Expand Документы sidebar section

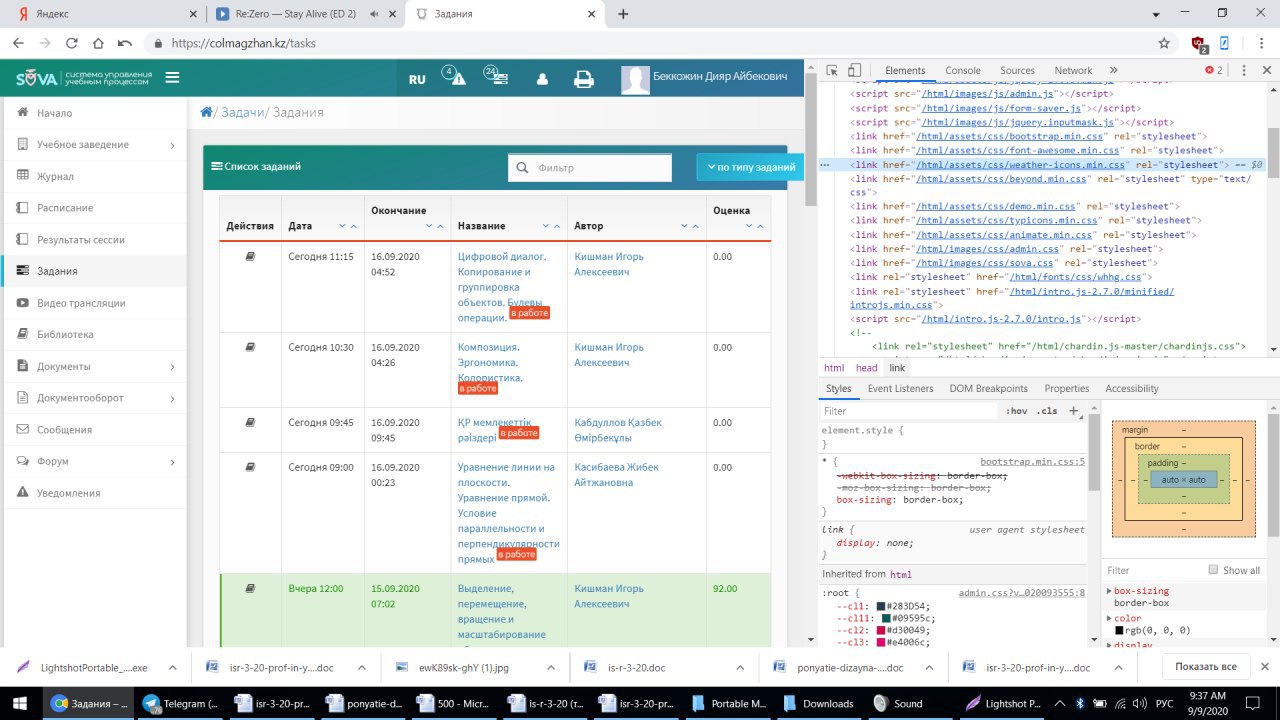tap(94, 366)
